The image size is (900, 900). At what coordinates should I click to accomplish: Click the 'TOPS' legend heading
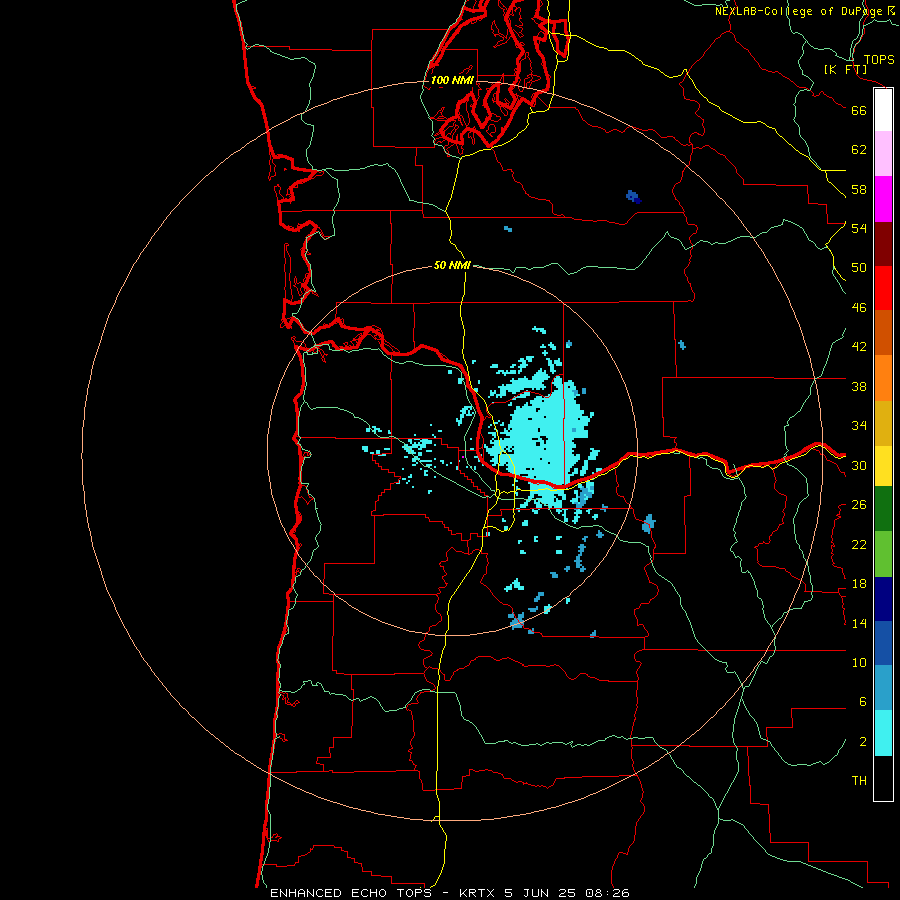[879, 59]
